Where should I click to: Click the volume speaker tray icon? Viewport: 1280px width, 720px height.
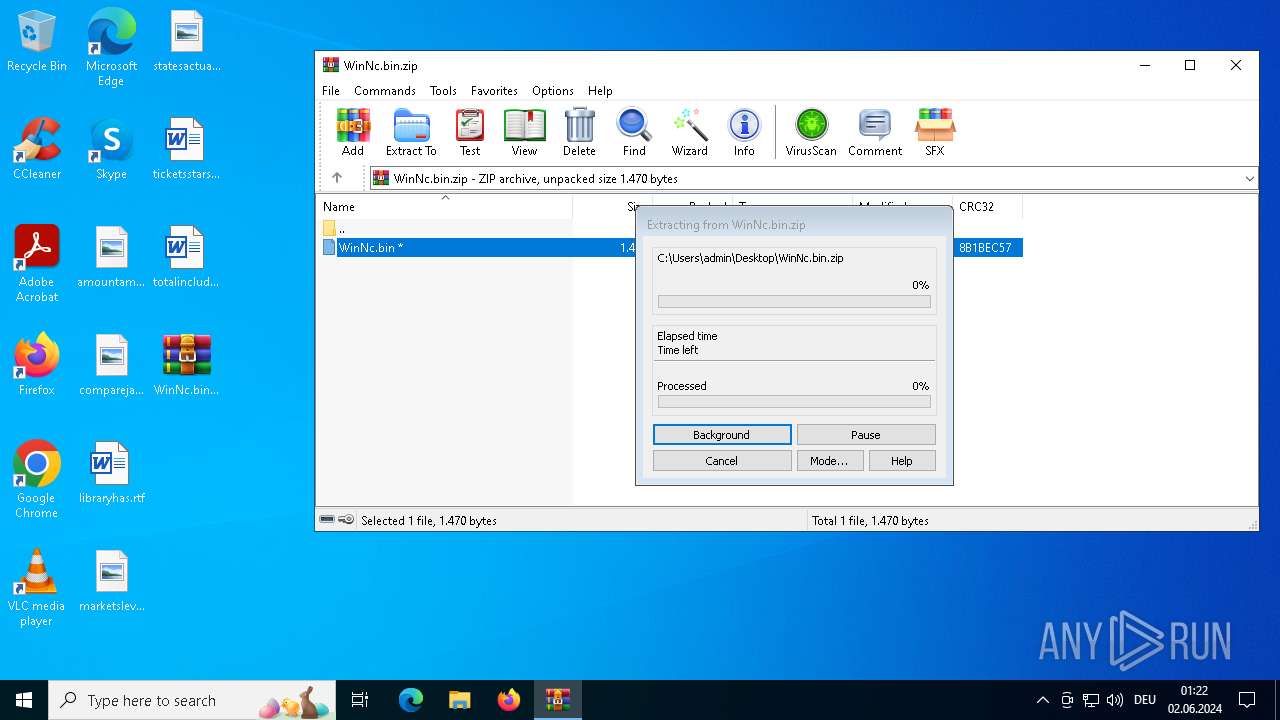1115,700
